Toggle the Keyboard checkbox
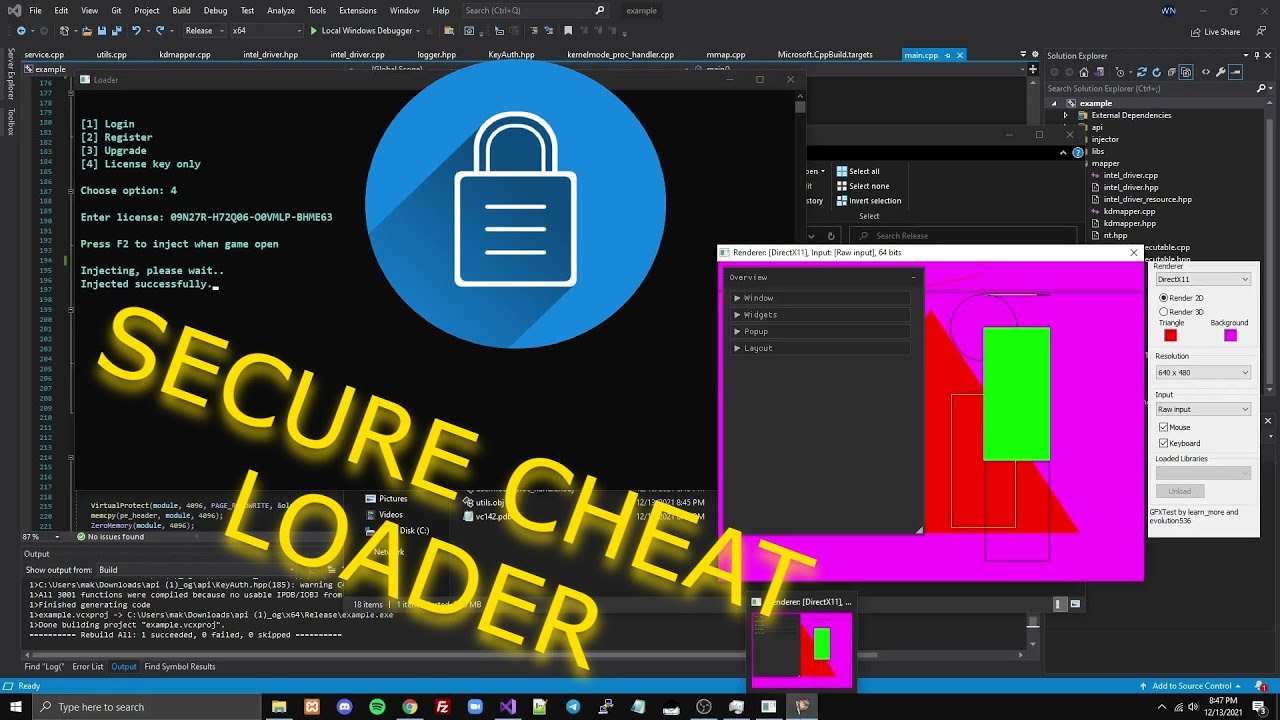Image resolution: width=1280 pixels, height=720 pixels. coord(1163,443)
